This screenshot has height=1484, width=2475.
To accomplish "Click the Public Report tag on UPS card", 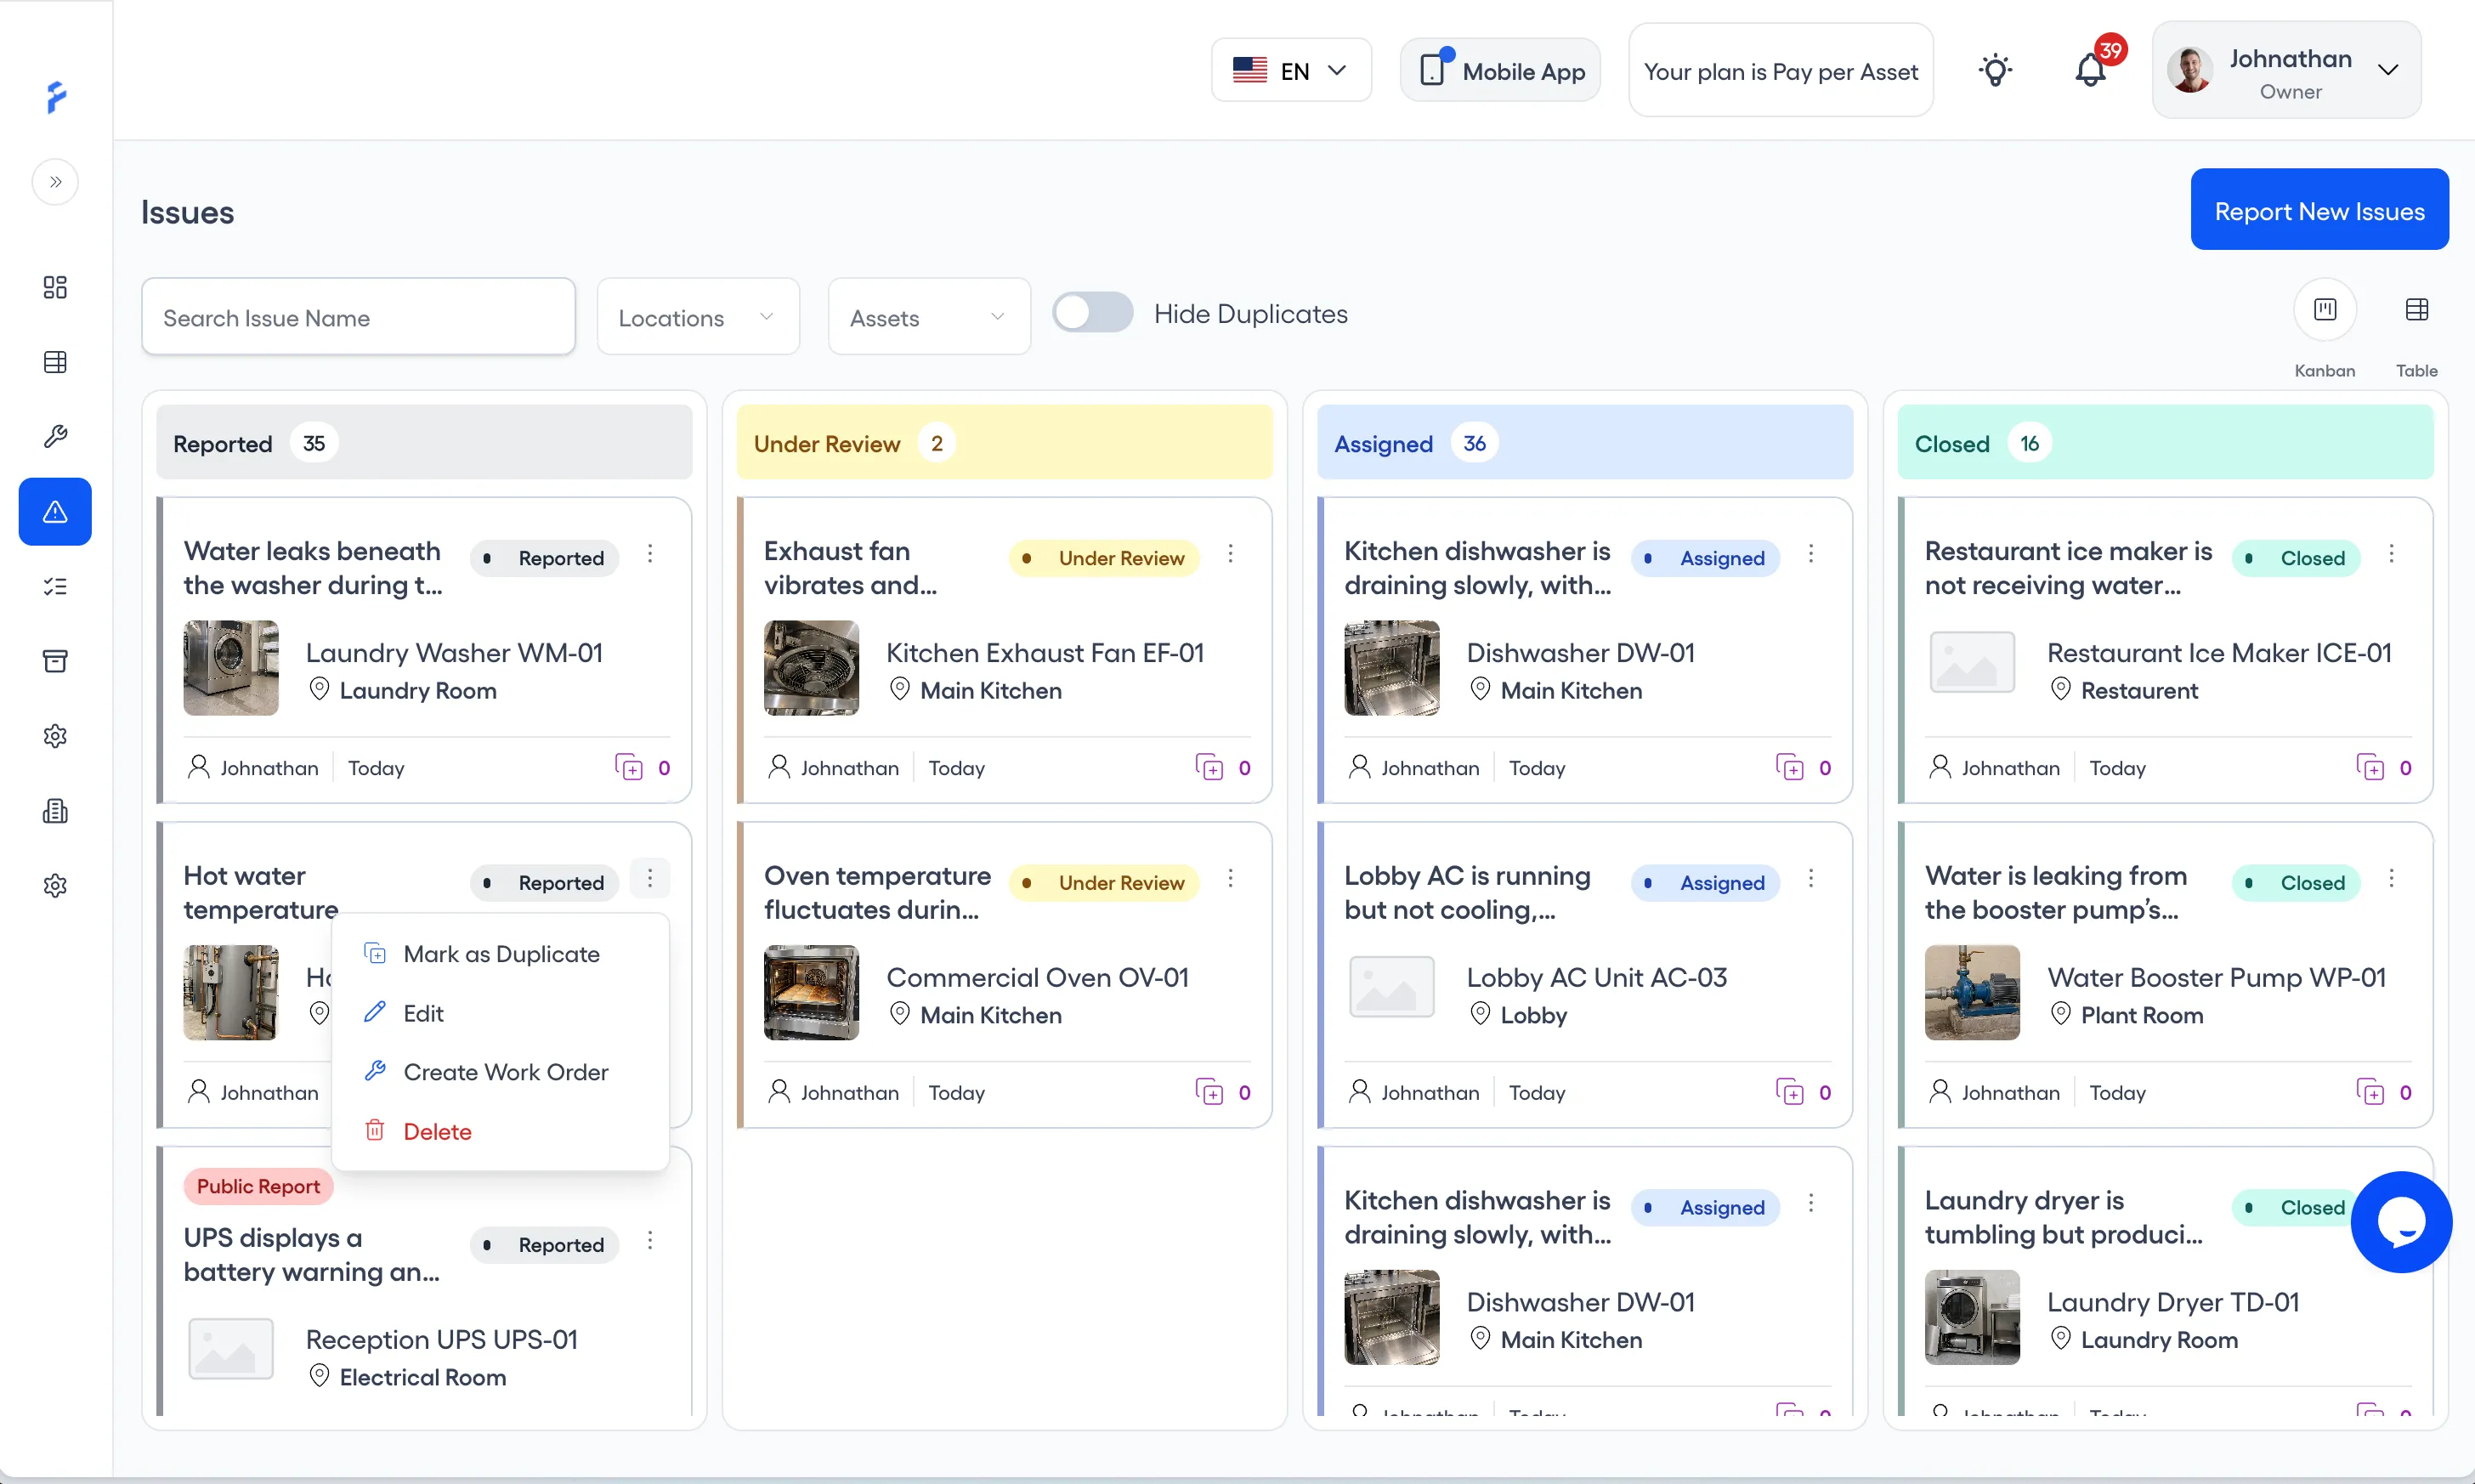I will point(258,1186).
